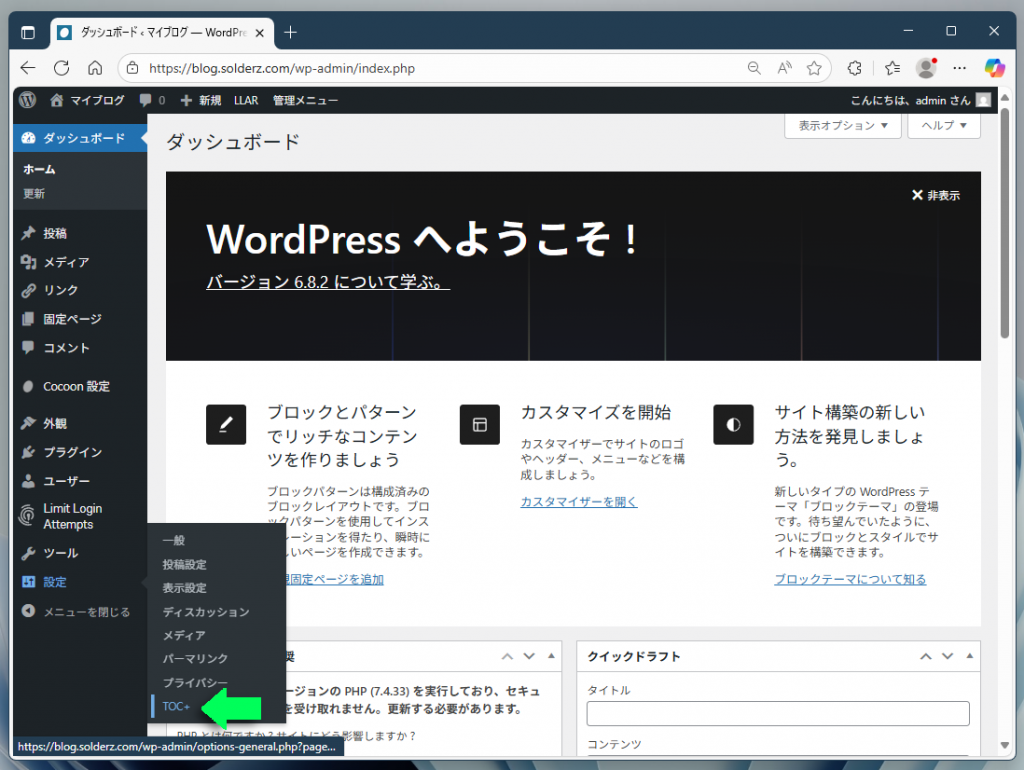Hide the welcome panel with 非表示
1024x770 pixels.
pos(936,195)
